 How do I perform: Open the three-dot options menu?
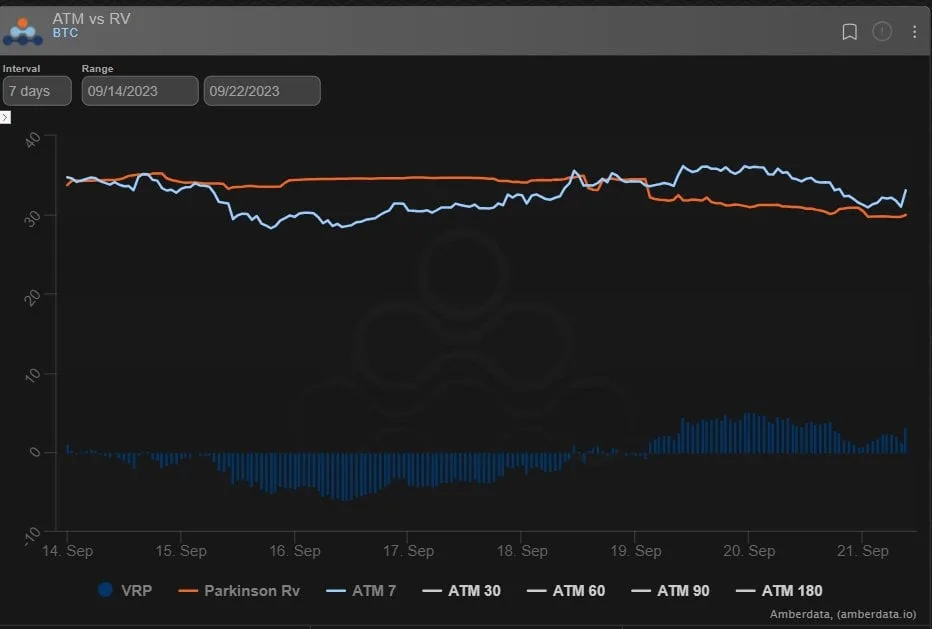[x=914, y=32]
